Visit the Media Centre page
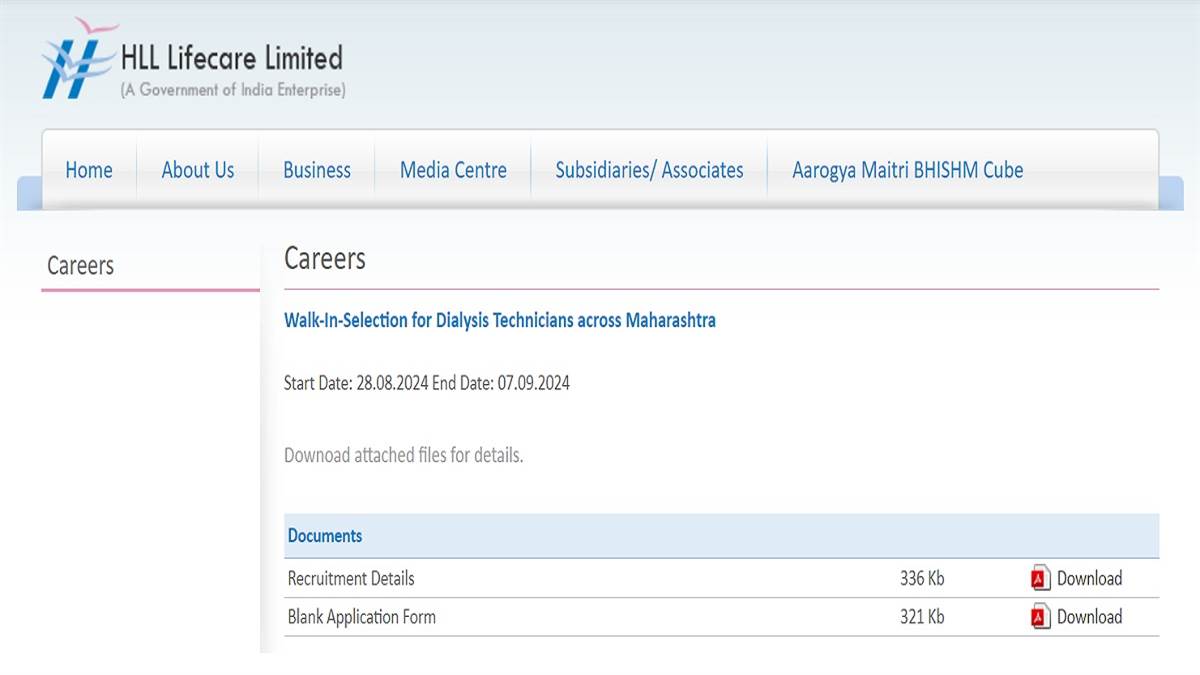Screen dimensions: 1200x675 pyautogui.click(x=452, y=170)
